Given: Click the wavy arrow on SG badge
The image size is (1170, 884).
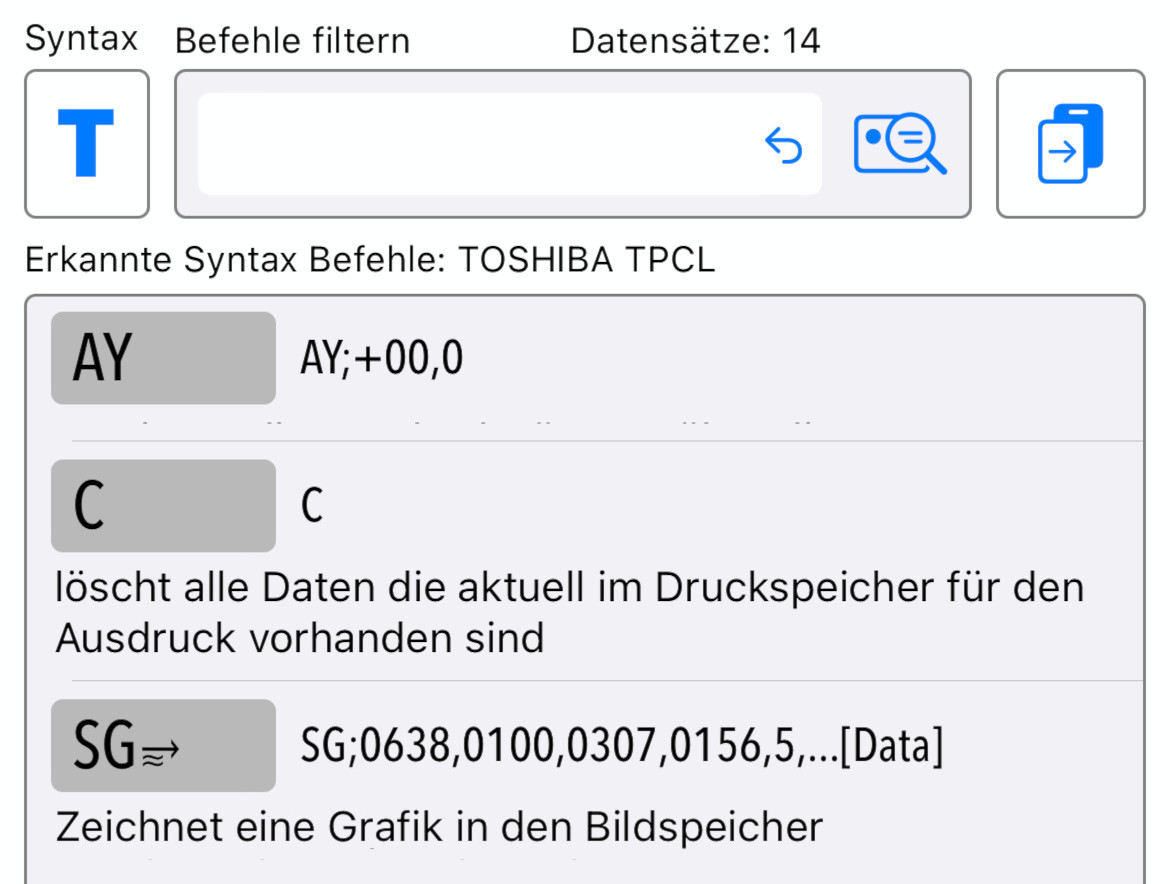Looking at the screenshot, I should click(159, 750).
